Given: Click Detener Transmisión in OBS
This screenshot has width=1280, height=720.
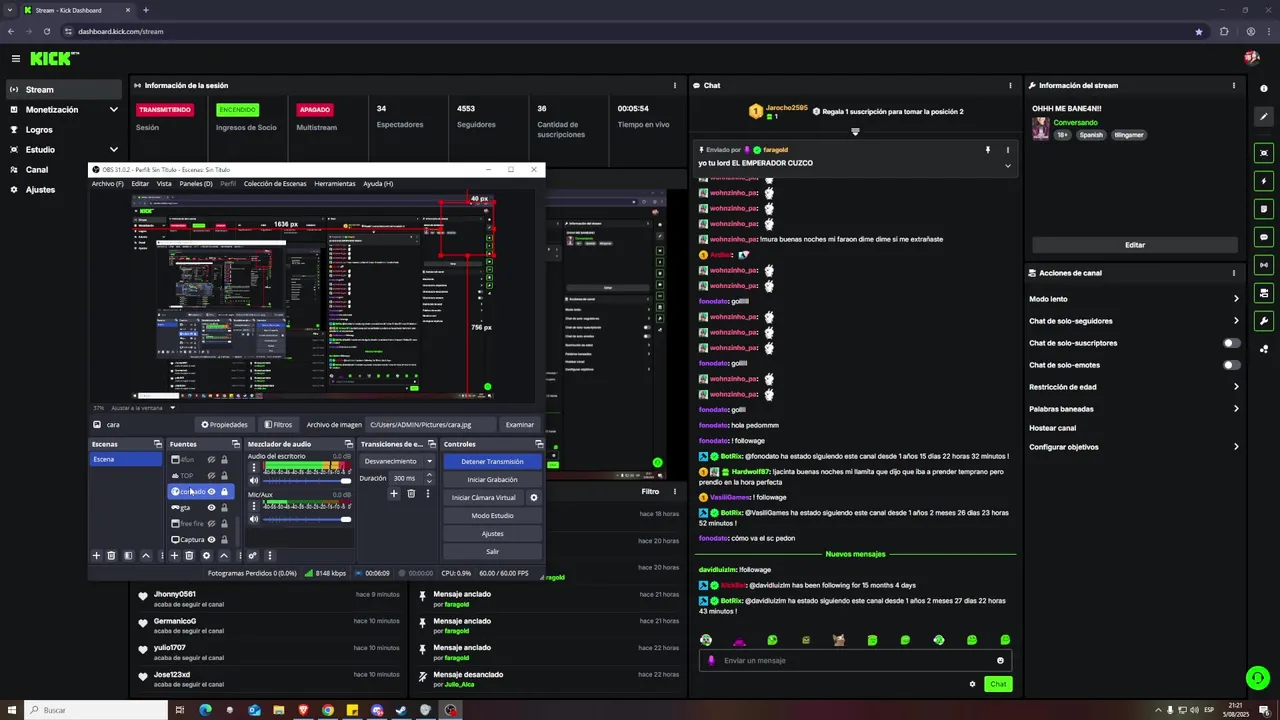Looking at the screenshot, I should click(x=492, y=461).
